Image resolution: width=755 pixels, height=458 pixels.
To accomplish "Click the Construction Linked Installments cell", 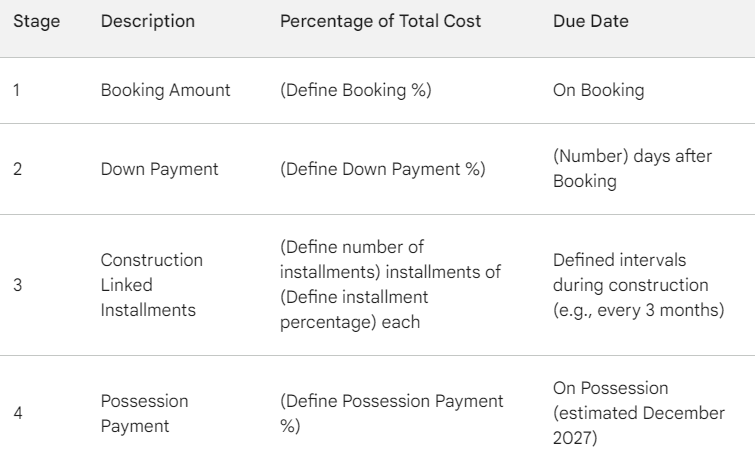I will pos(152,285).
